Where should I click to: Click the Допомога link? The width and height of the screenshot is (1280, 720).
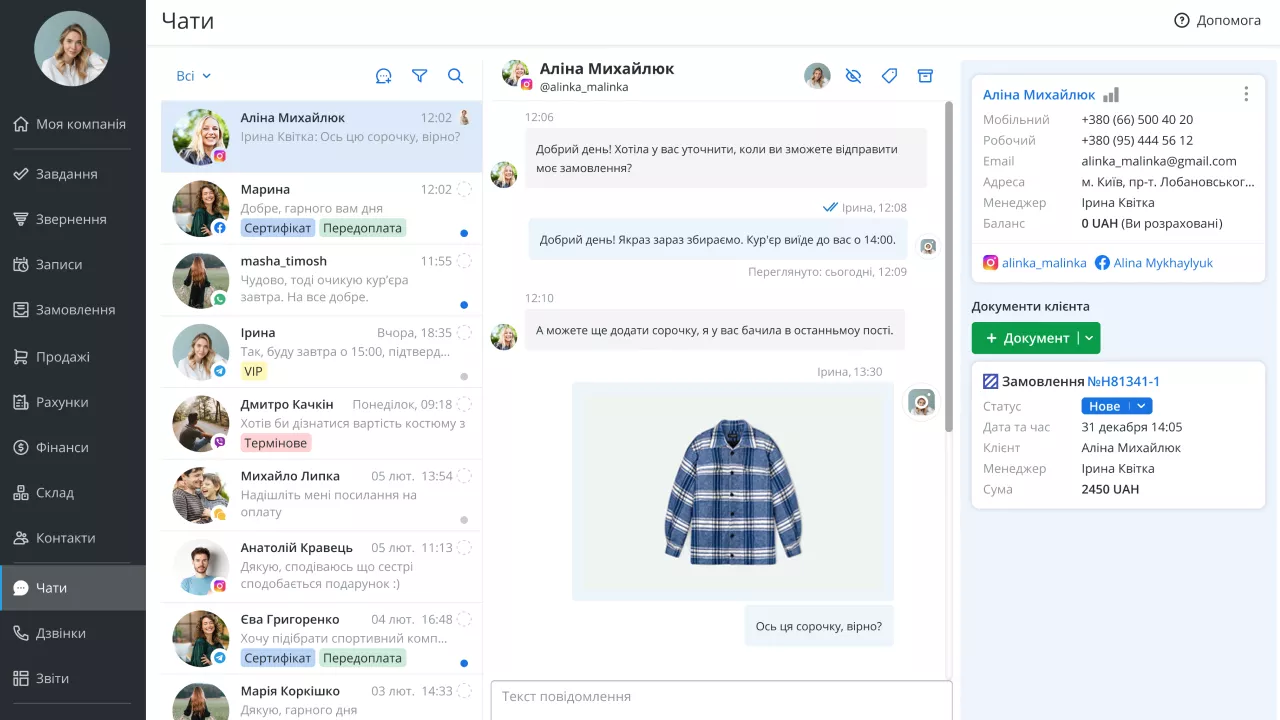(x=1228, y=20)
